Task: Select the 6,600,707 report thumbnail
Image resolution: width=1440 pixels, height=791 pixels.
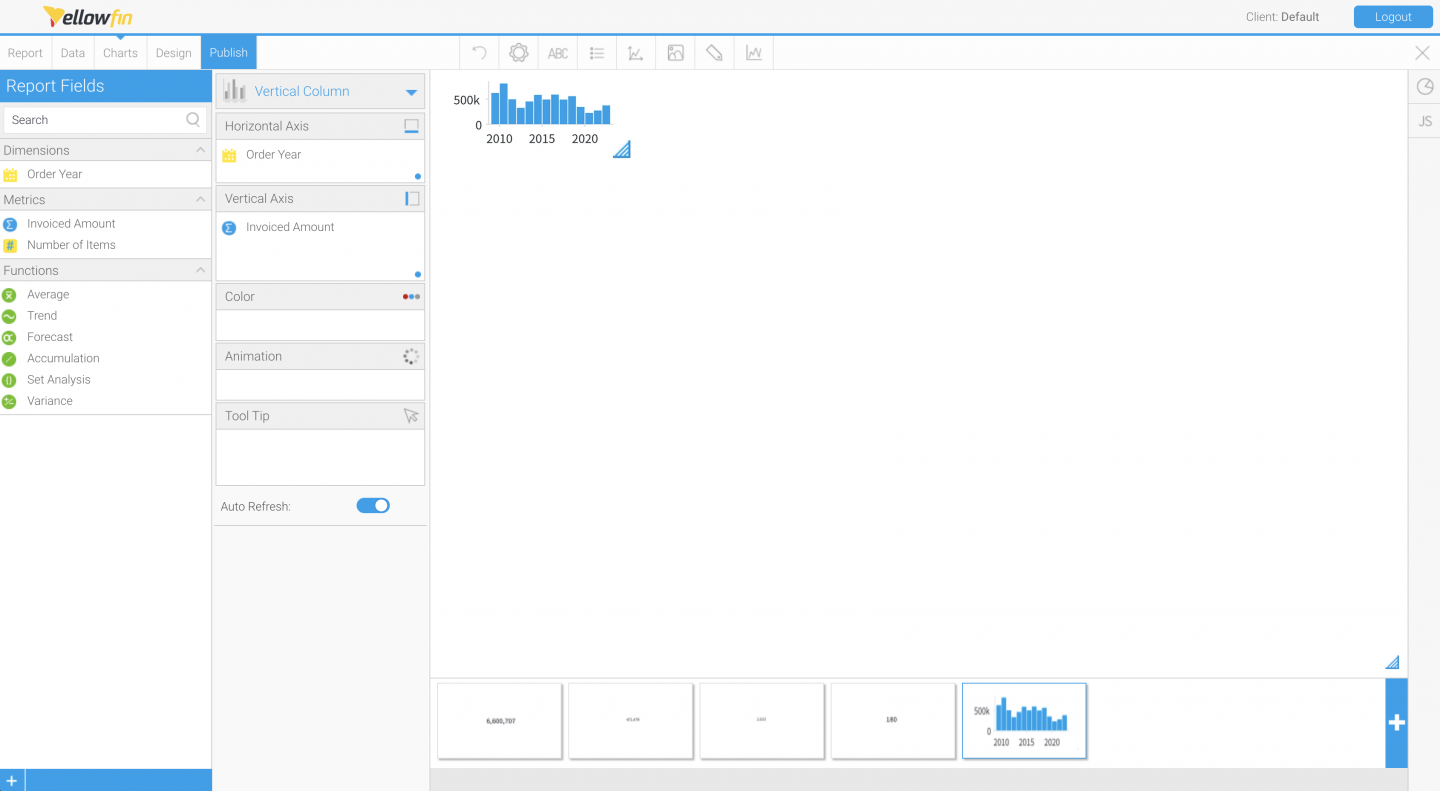Action: point(500,720)
